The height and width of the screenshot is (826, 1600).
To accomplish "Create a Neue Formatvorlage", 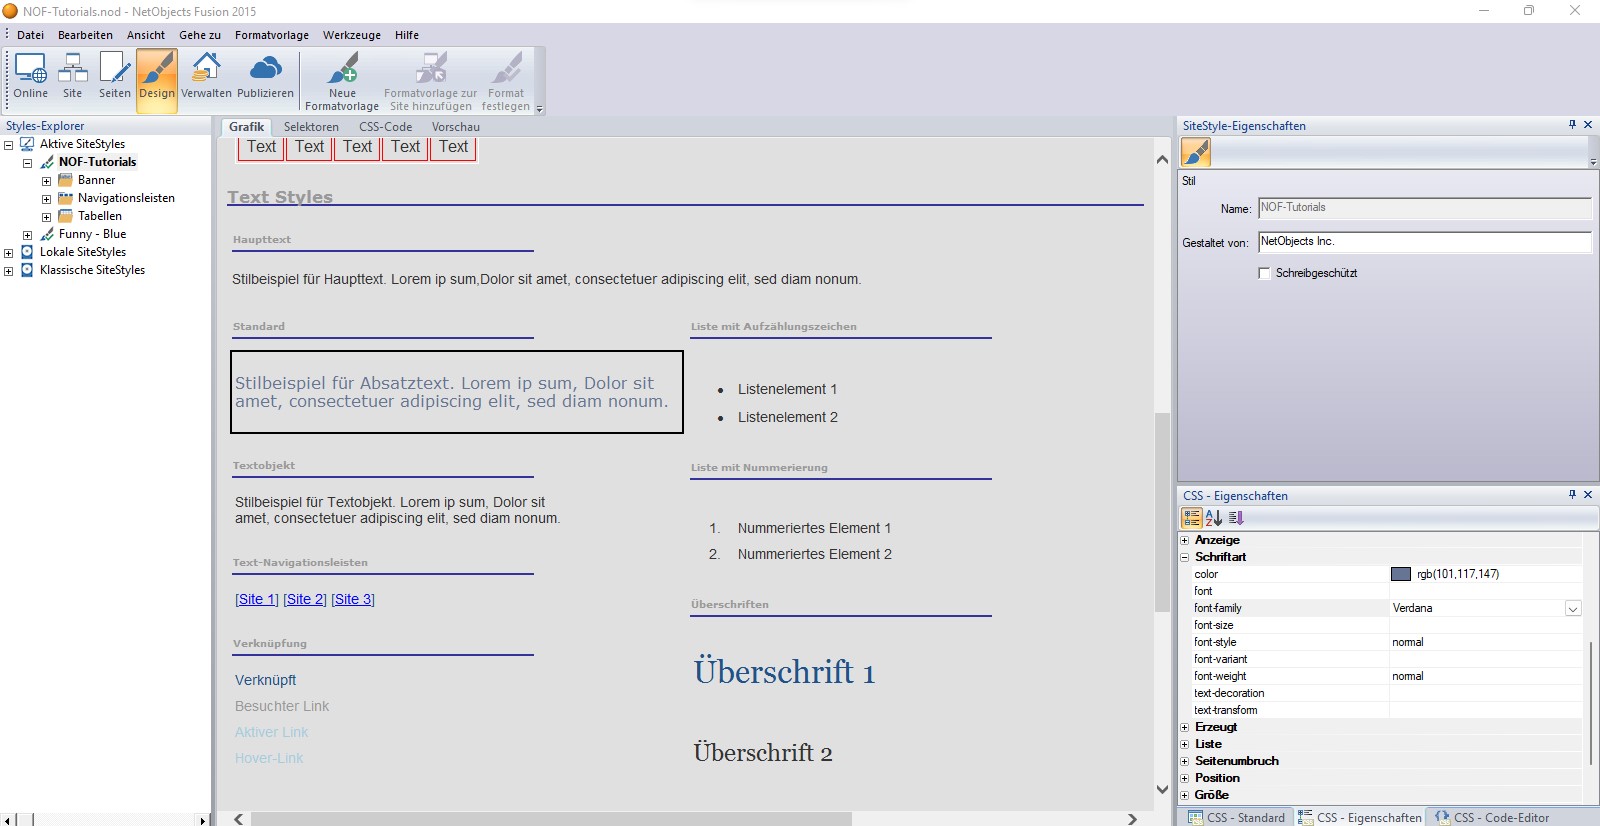I will coord(342,81).
